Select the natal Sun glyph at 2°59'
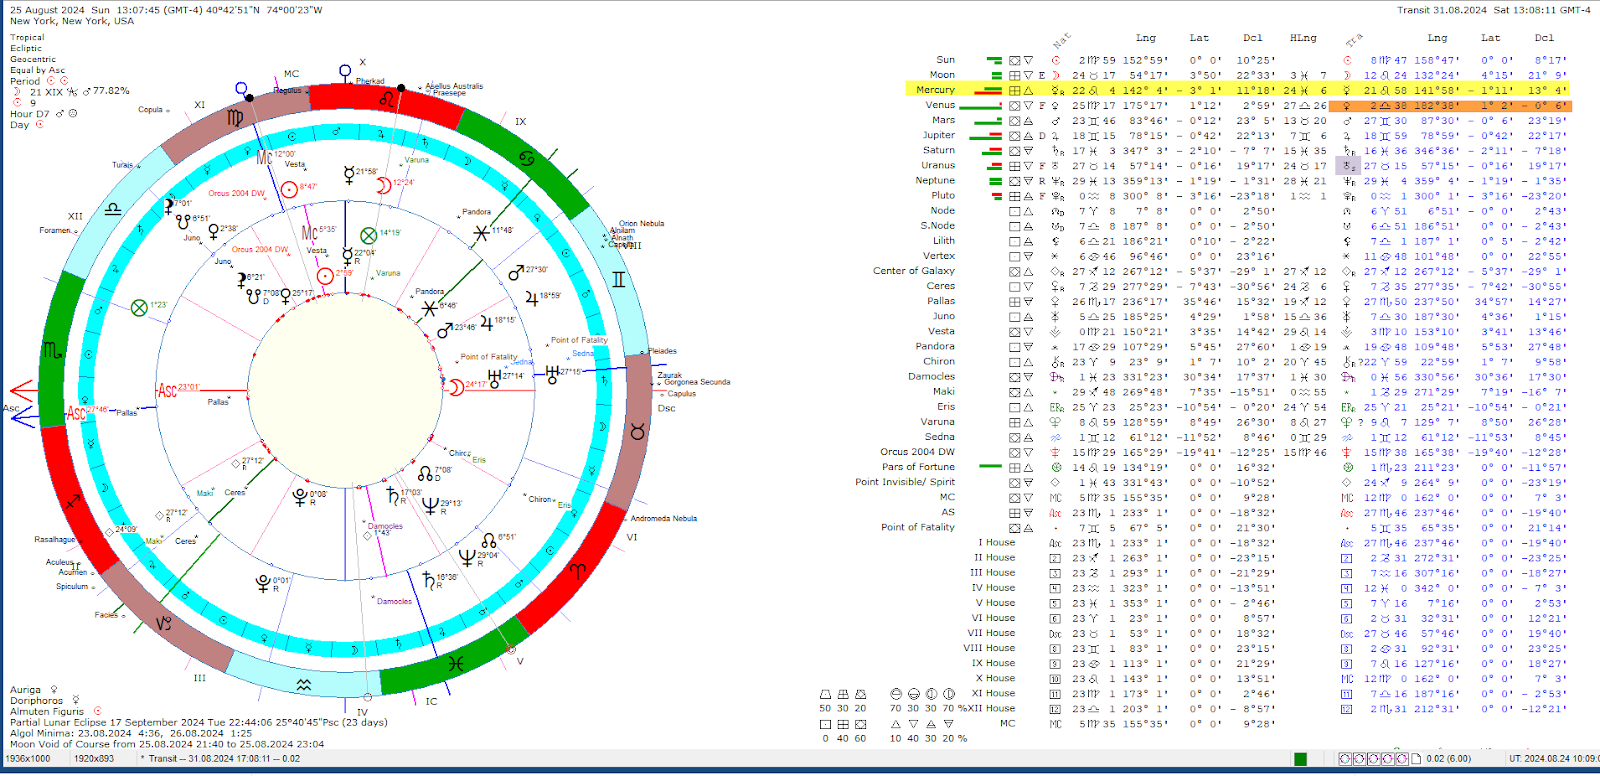 coord(324,276)
